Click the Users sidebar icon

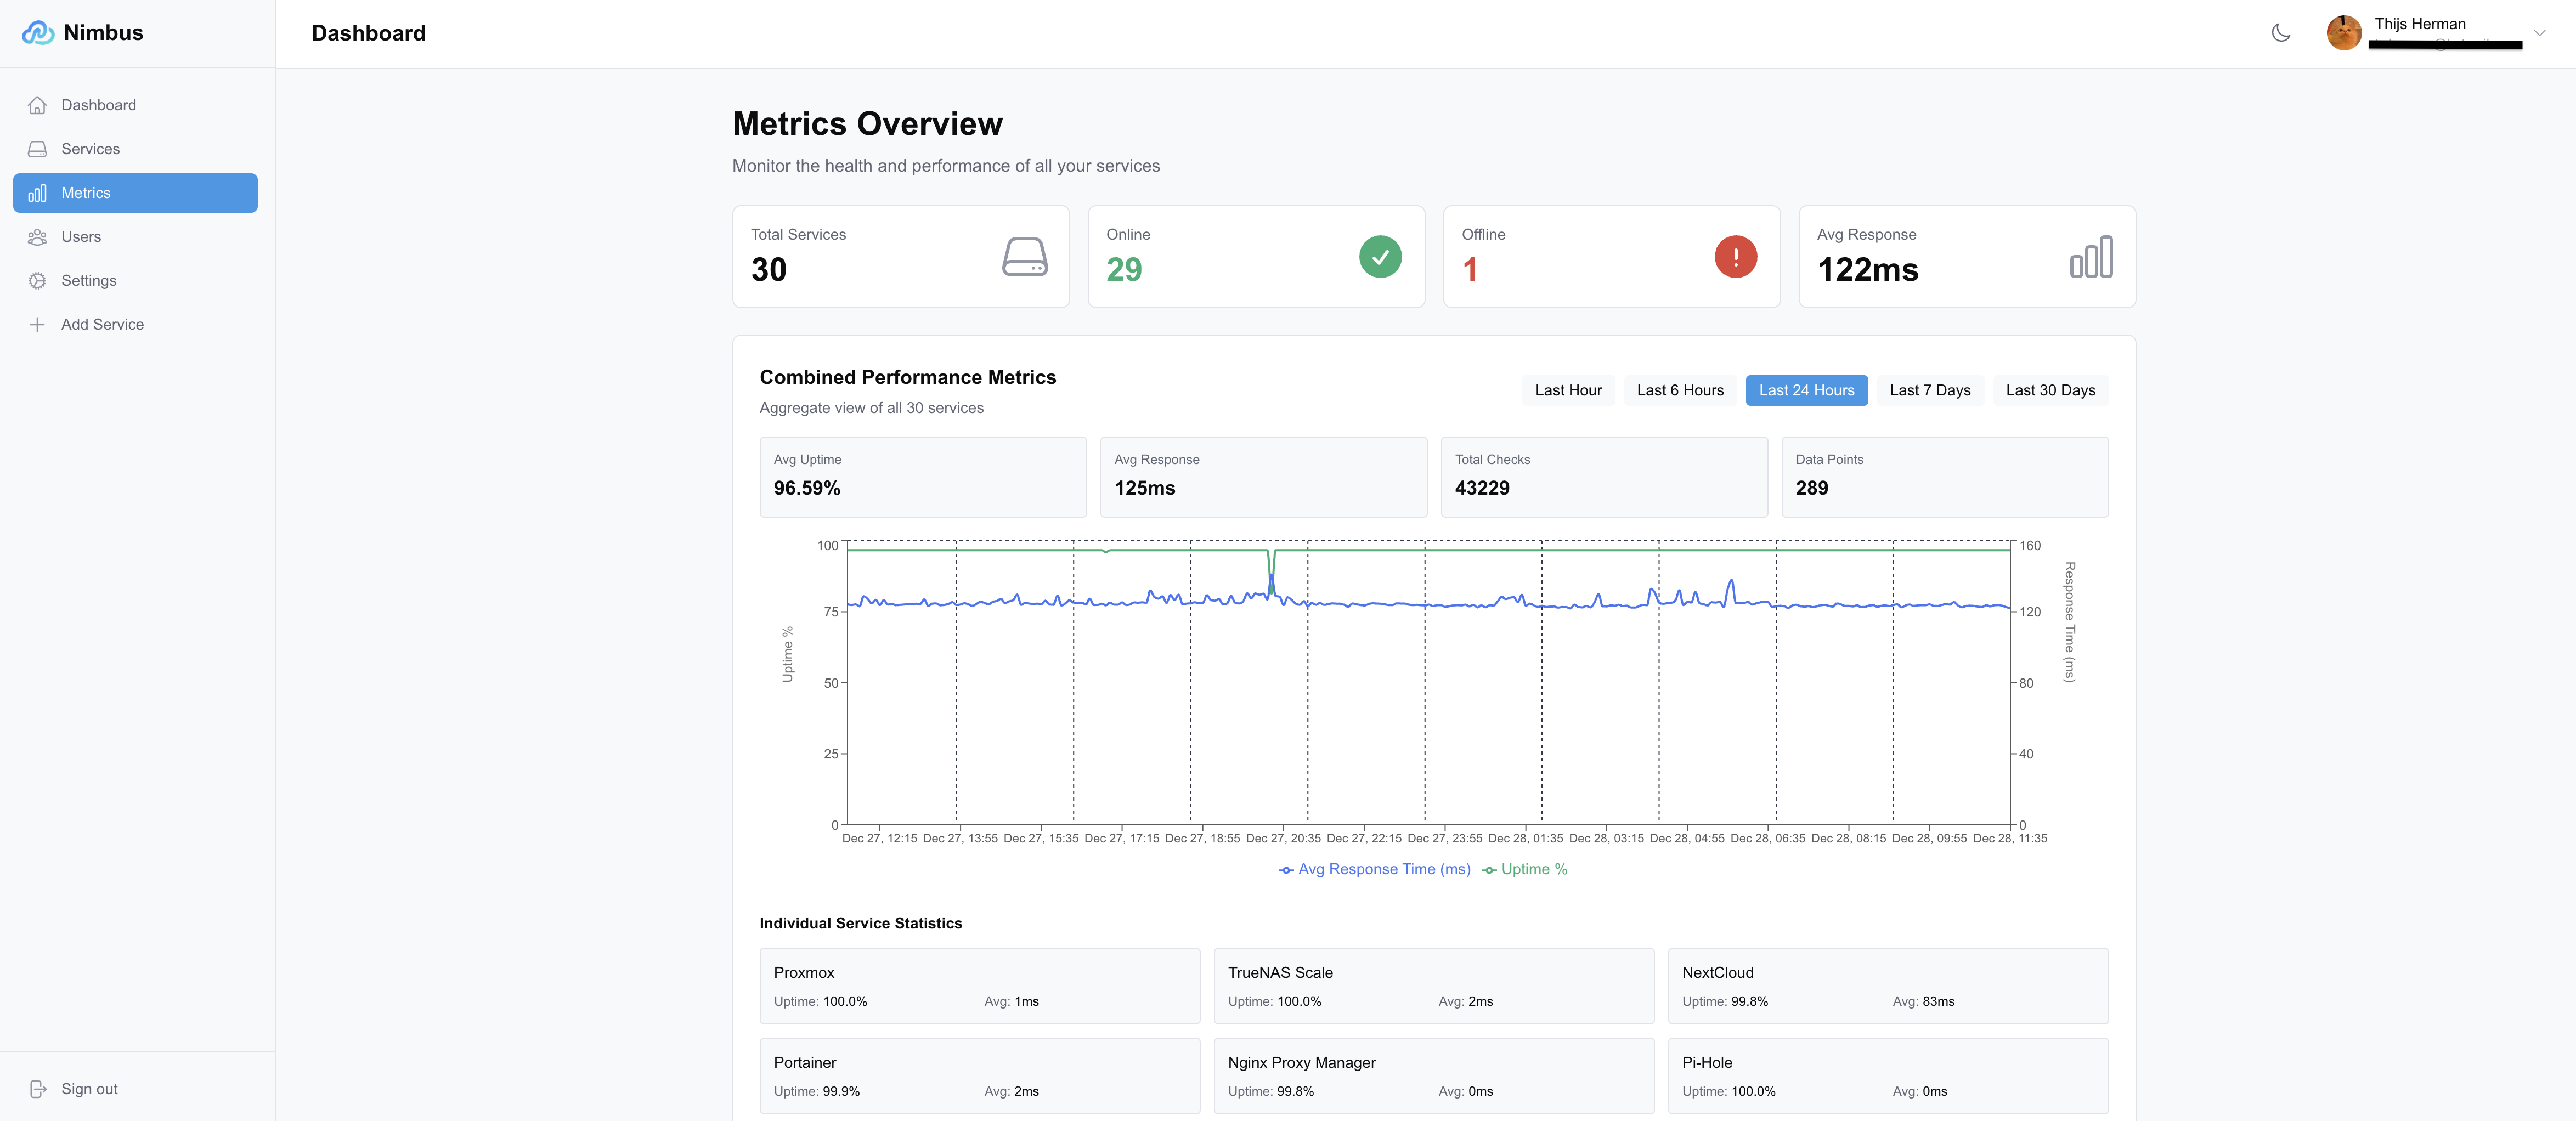(37, 237)
